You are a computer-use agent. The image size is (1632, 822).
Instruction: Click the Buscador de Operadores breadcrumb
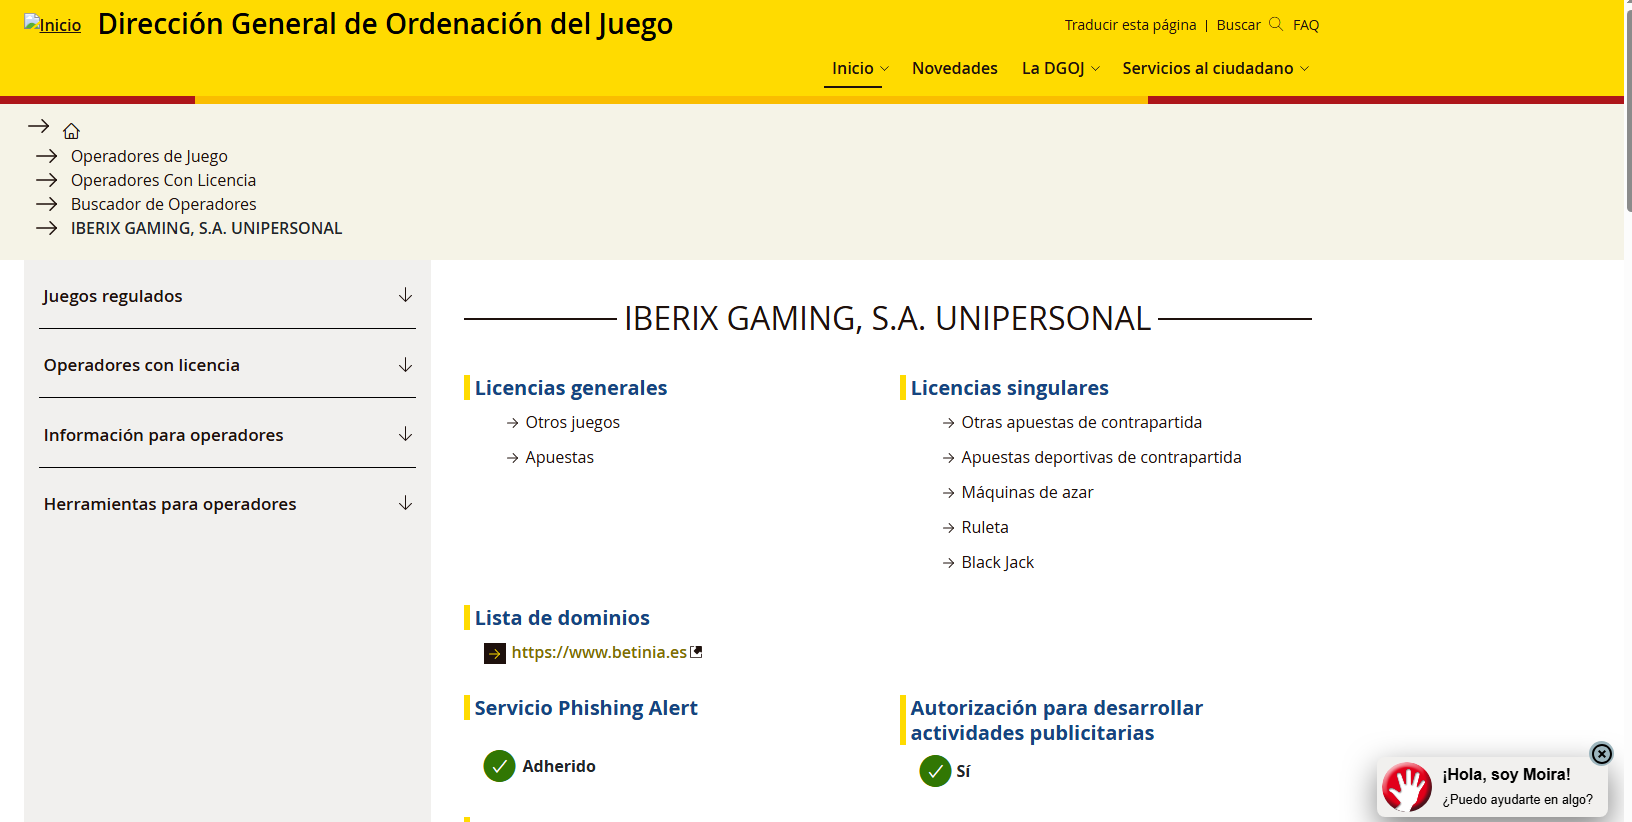(x=163, y=204)
